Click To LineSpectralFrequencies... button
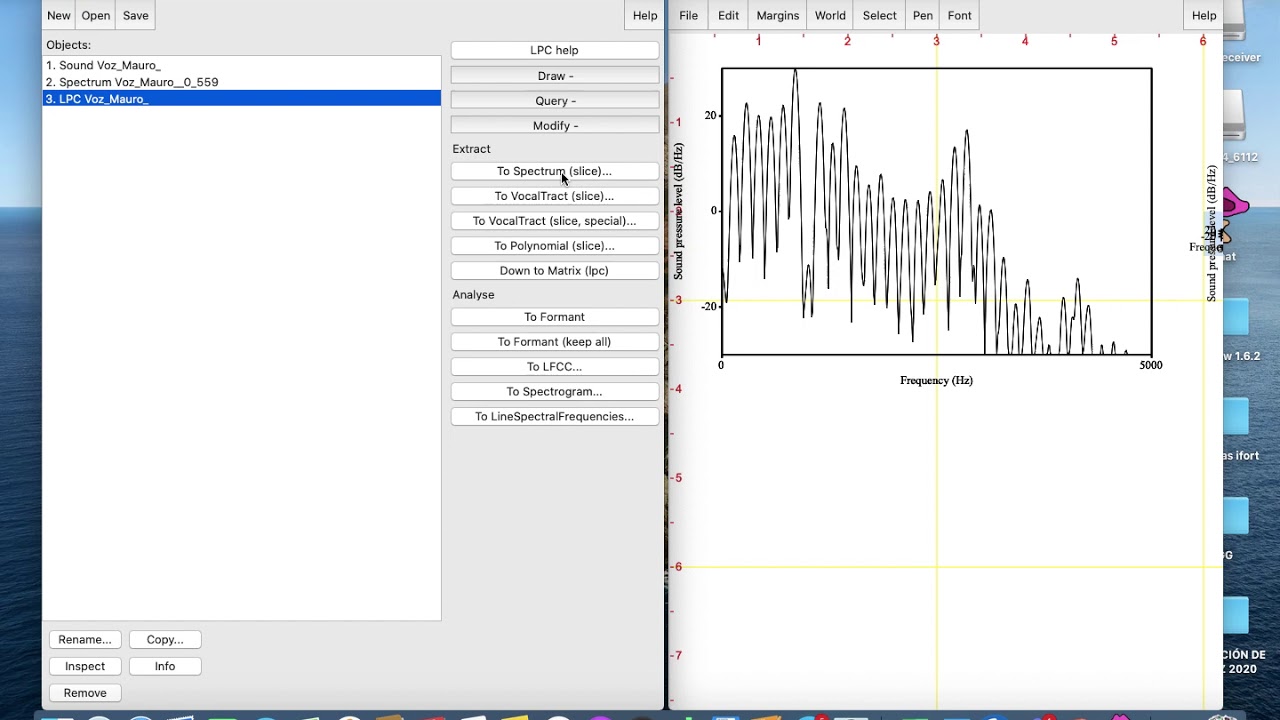Screen dimensions: 1280x720 (x=555, y=417)
